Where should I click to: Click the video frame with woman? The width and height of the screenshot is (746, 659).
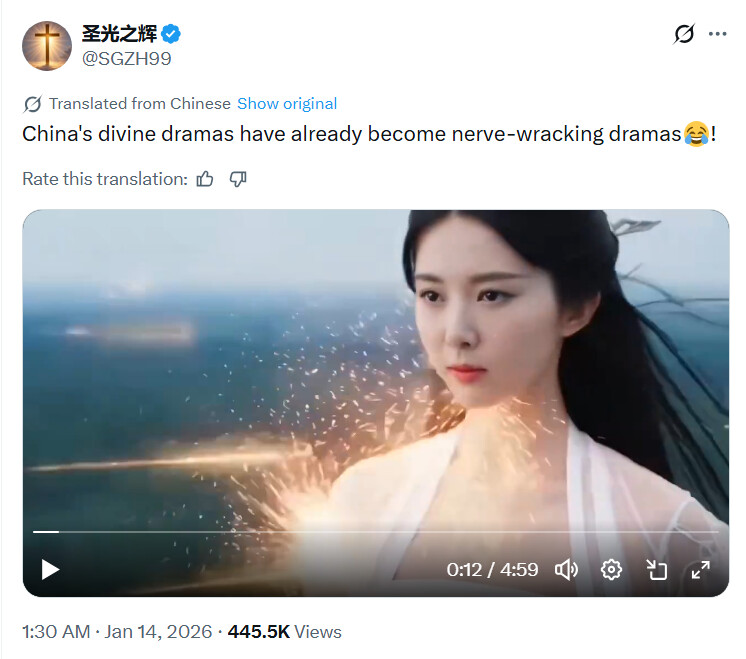coord(376,371)
